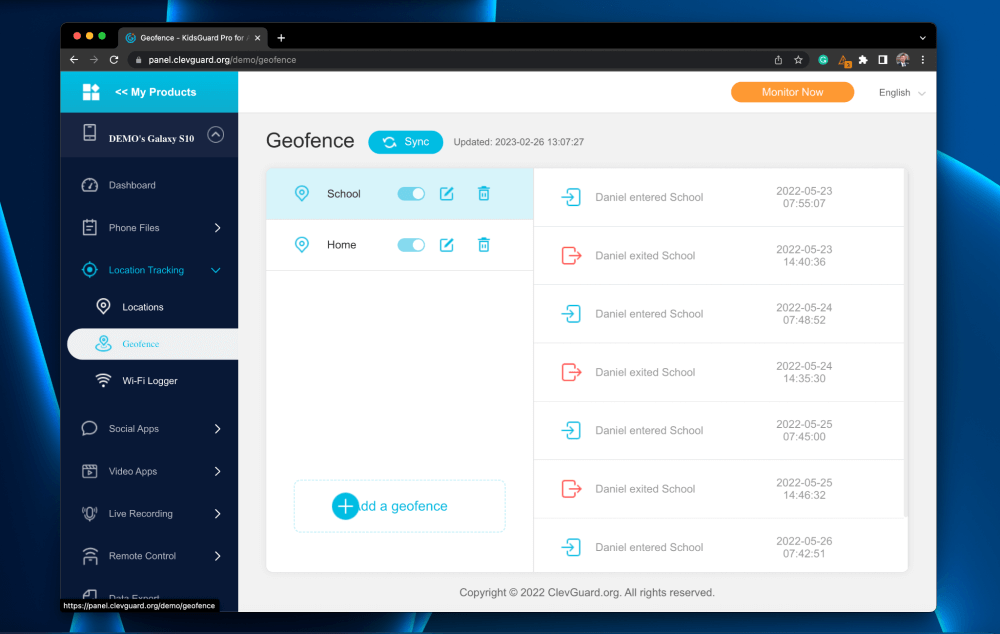Delete the Home geofence
1000x634 pixels.
pos(484,244)
